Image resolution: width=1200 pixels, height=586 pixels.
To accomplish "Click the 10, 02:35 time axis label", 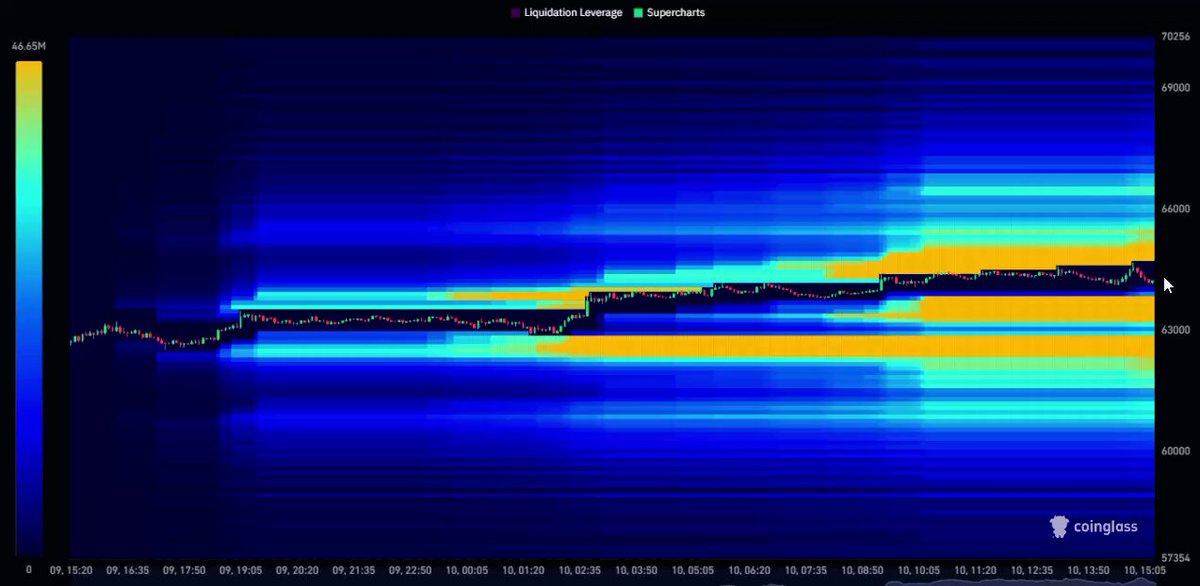I will point(579,570).
